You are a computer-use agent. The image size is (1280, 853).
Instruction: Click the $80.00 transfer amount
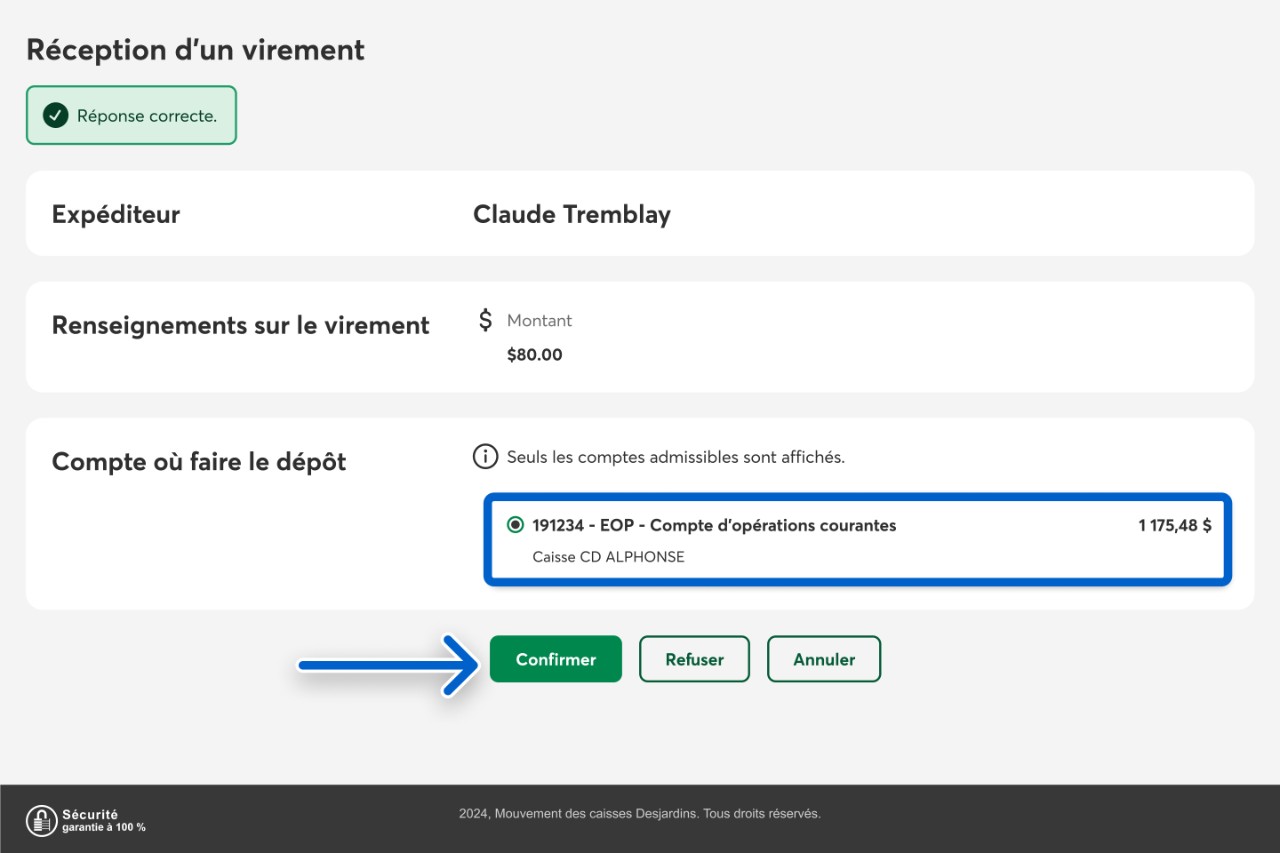(534, 355)
